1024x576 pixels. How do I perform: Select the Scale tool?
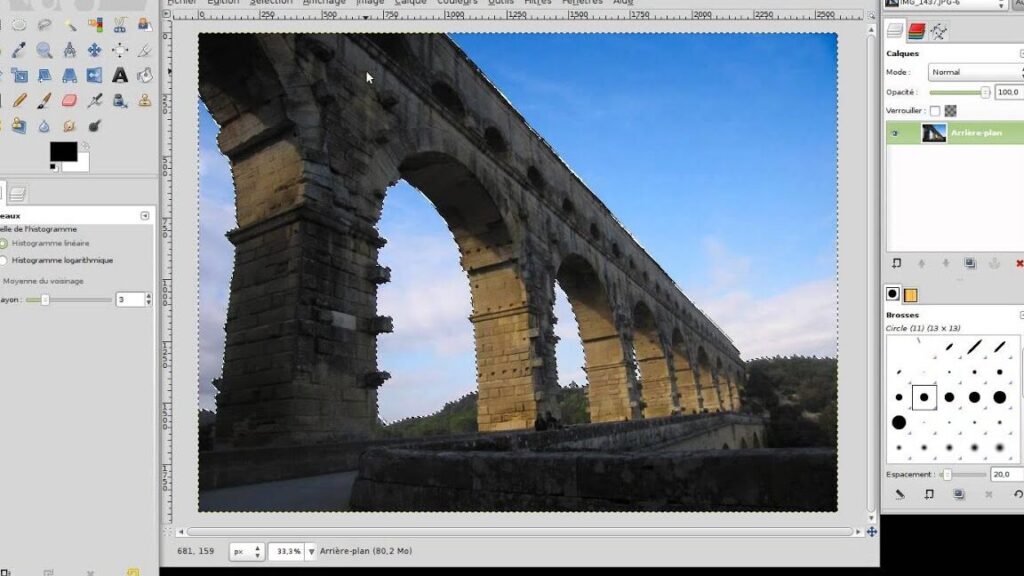coord(19,75)
